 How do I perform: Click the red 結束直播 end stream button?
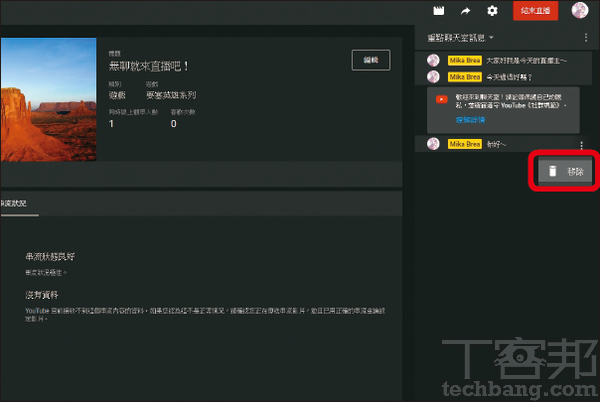tap(535, 11)
